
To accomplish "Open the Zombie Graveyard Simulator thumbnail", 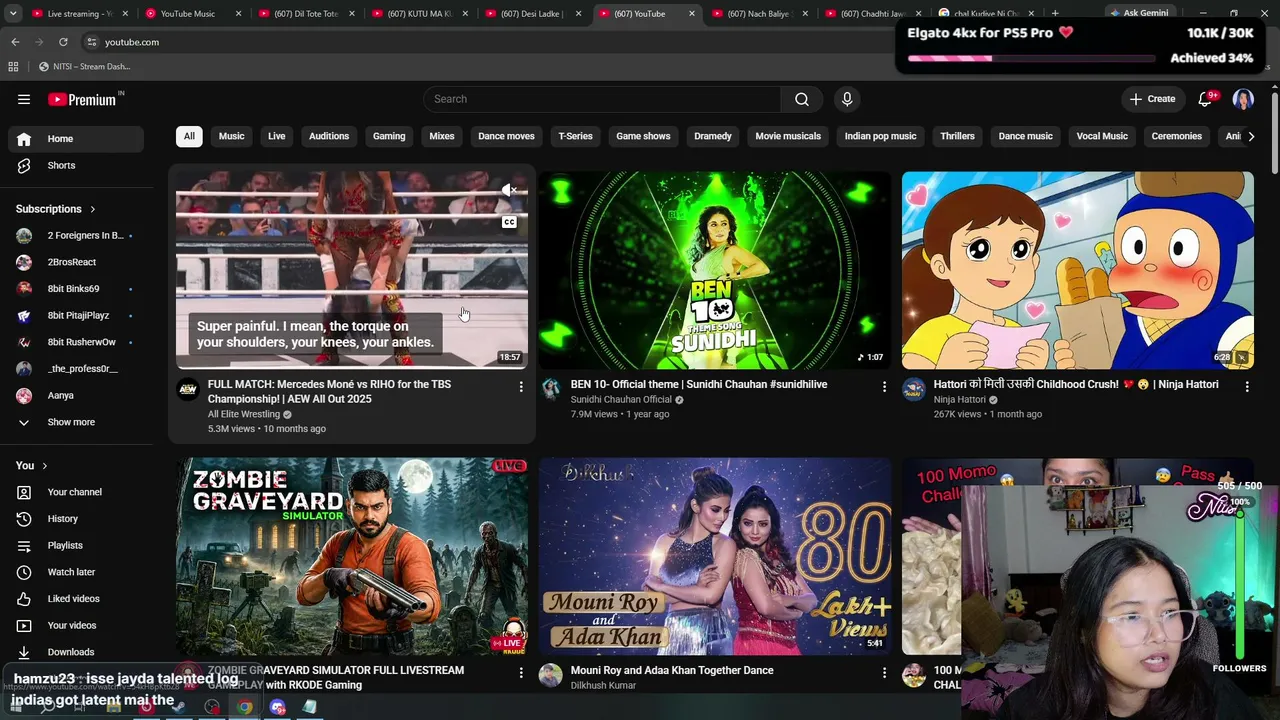I will (x=352, y=556).
